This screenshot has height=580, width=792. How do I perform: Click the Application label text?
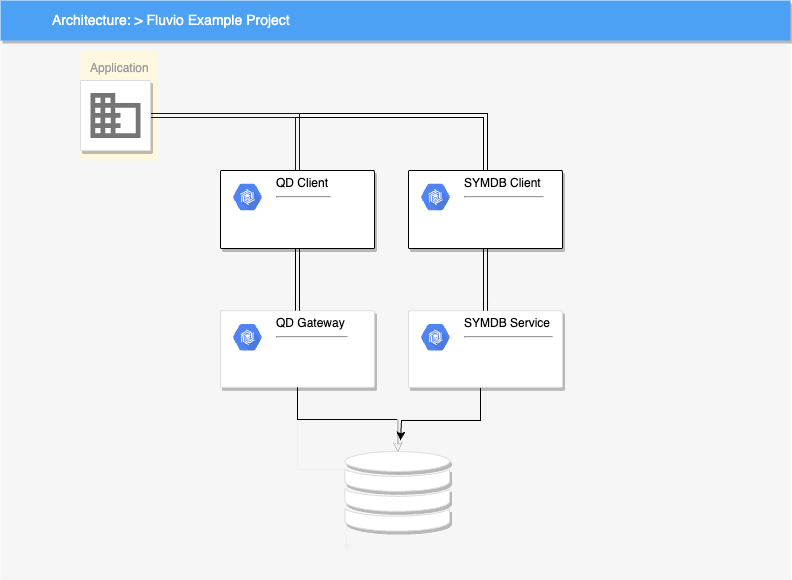119,68
